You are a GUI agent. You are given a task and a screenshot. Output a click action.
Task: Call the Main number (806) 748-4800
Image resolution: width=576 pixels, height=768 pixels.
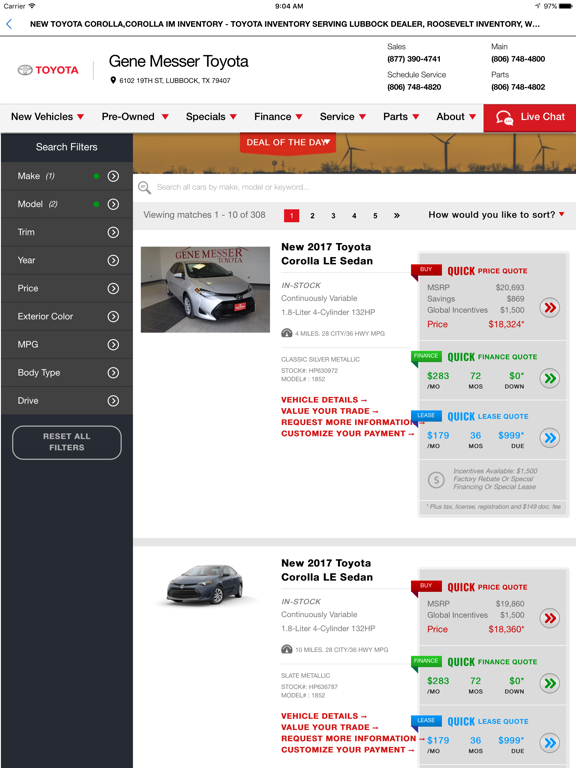518,59
